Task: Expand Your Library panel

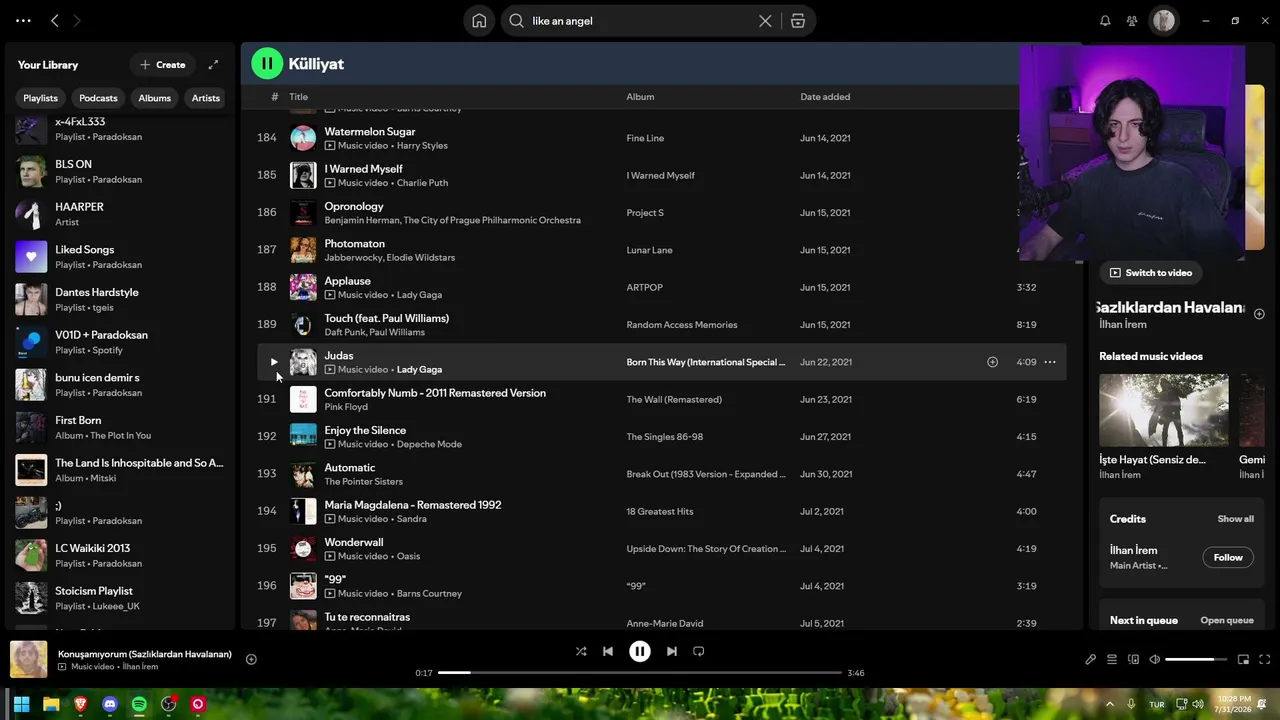Action: [x=213, y=65]
